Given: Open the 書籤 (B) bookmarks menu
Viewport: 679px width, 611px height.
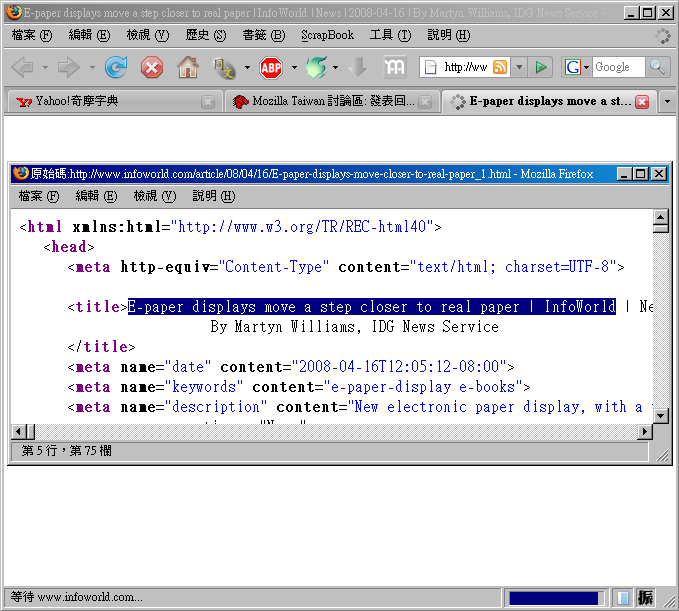Looking at the screenshot, I should coord(264,35).
